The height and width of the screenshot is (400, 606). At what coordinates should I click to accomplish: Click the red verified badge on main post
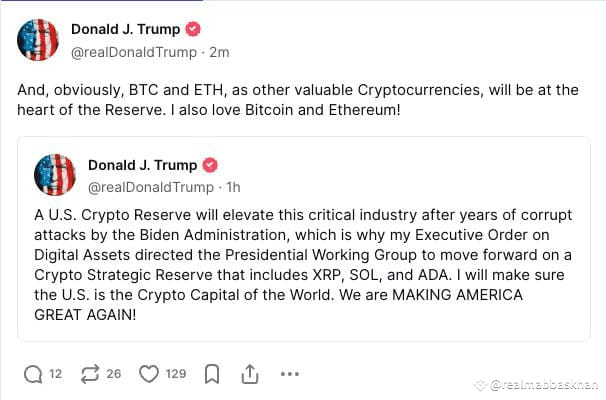194,29
